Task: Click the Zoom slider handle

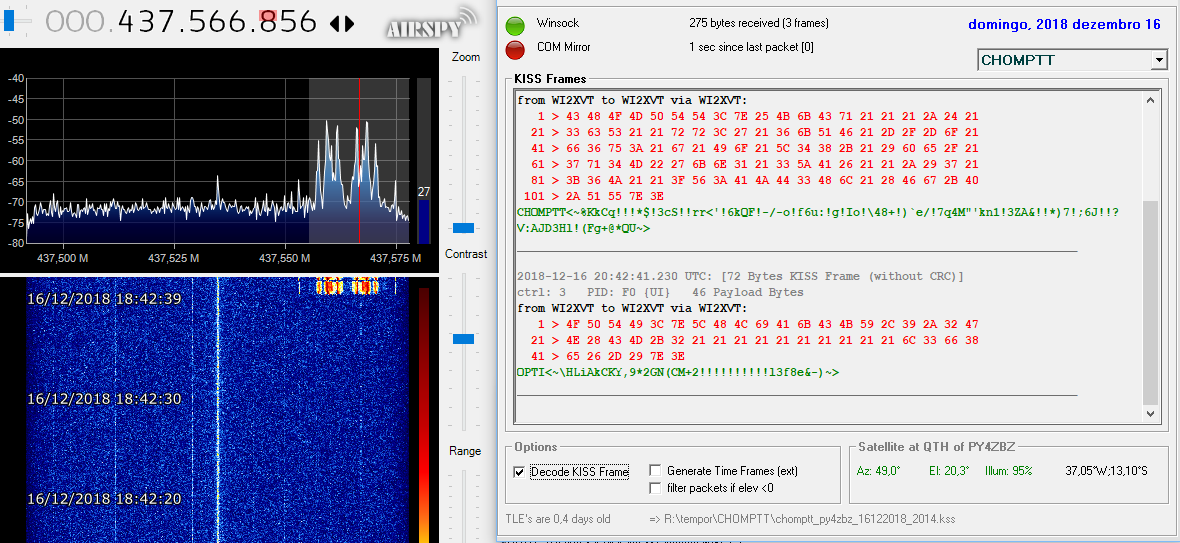Action: pos(464,228)
